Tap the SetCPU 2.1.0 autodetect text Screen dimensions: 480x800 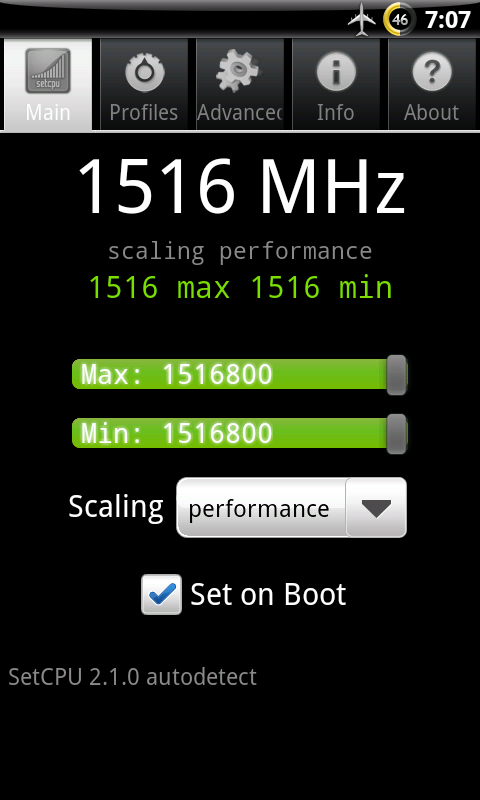(x=133, y=677)
